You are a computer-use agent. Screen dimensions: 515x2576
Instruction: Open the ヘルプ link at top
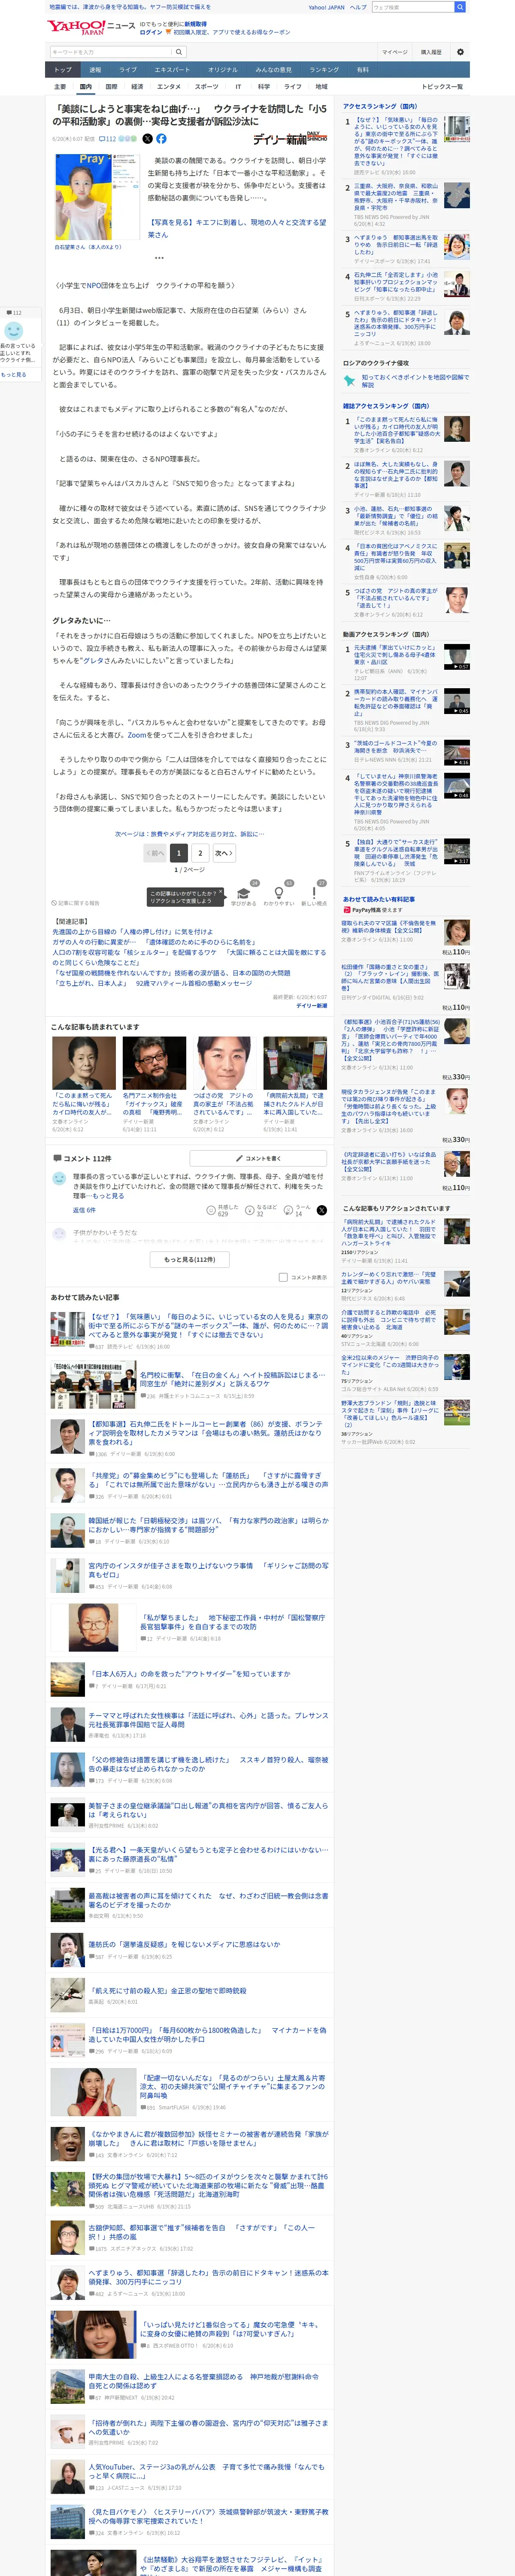tap(358, 7)
